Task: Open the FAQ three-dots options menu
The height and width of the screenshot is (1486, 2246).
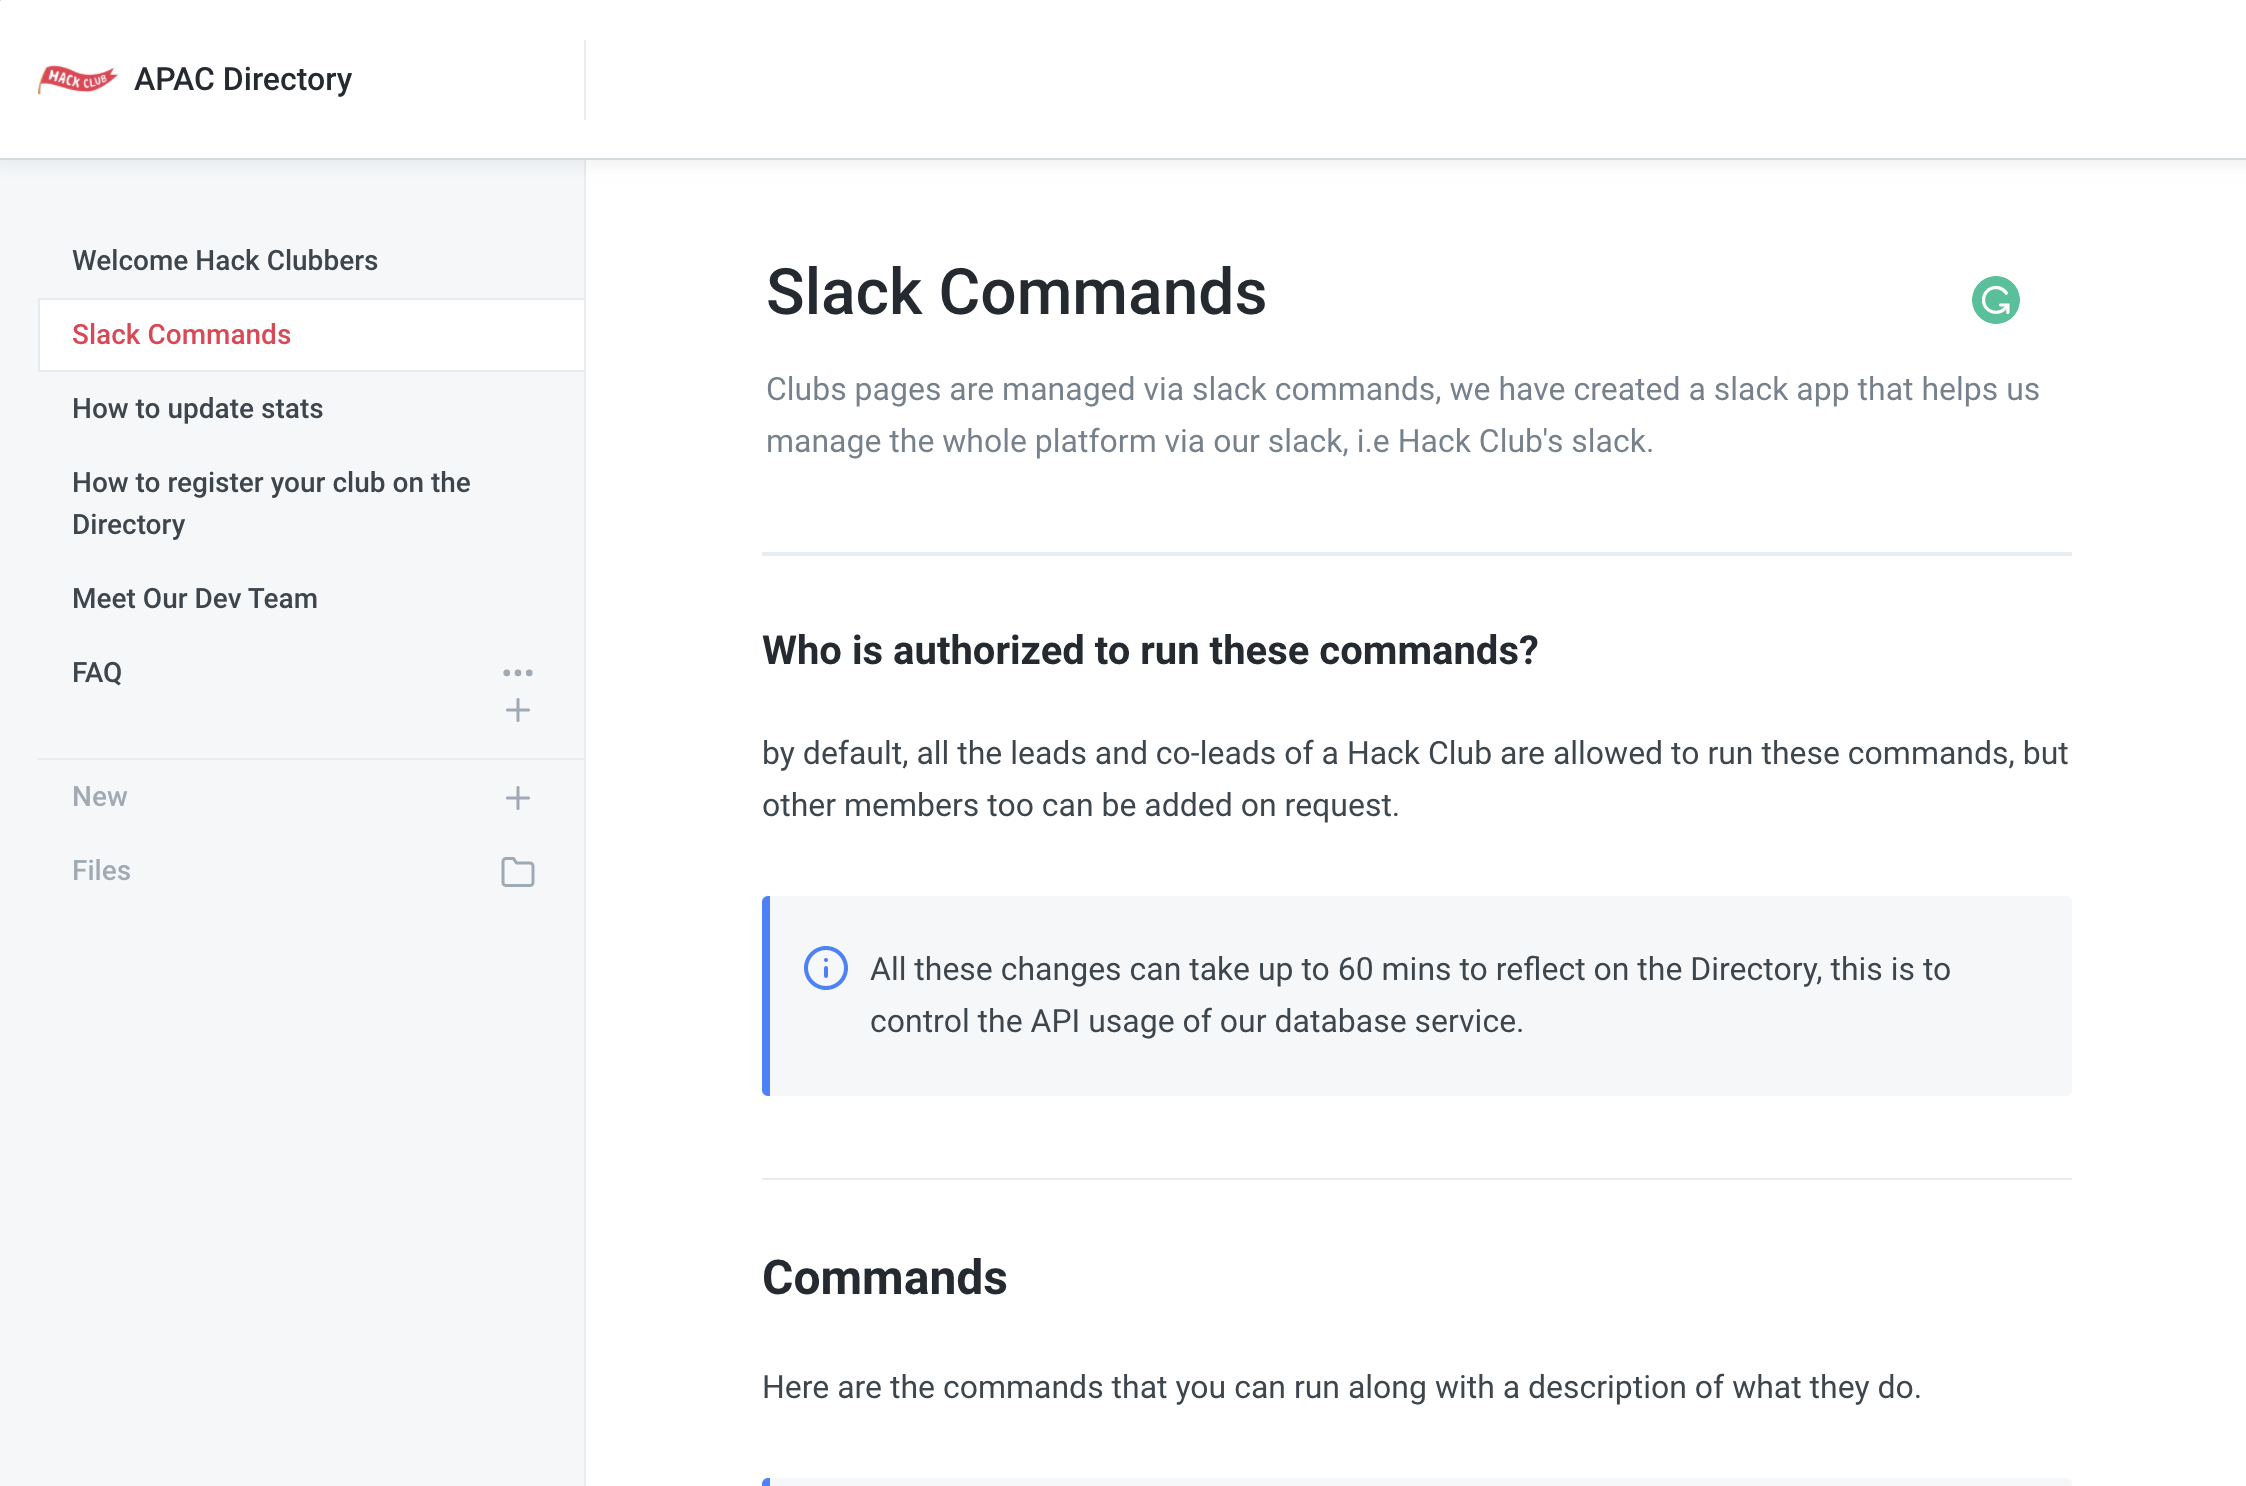Action: click(x=518, y=672)
